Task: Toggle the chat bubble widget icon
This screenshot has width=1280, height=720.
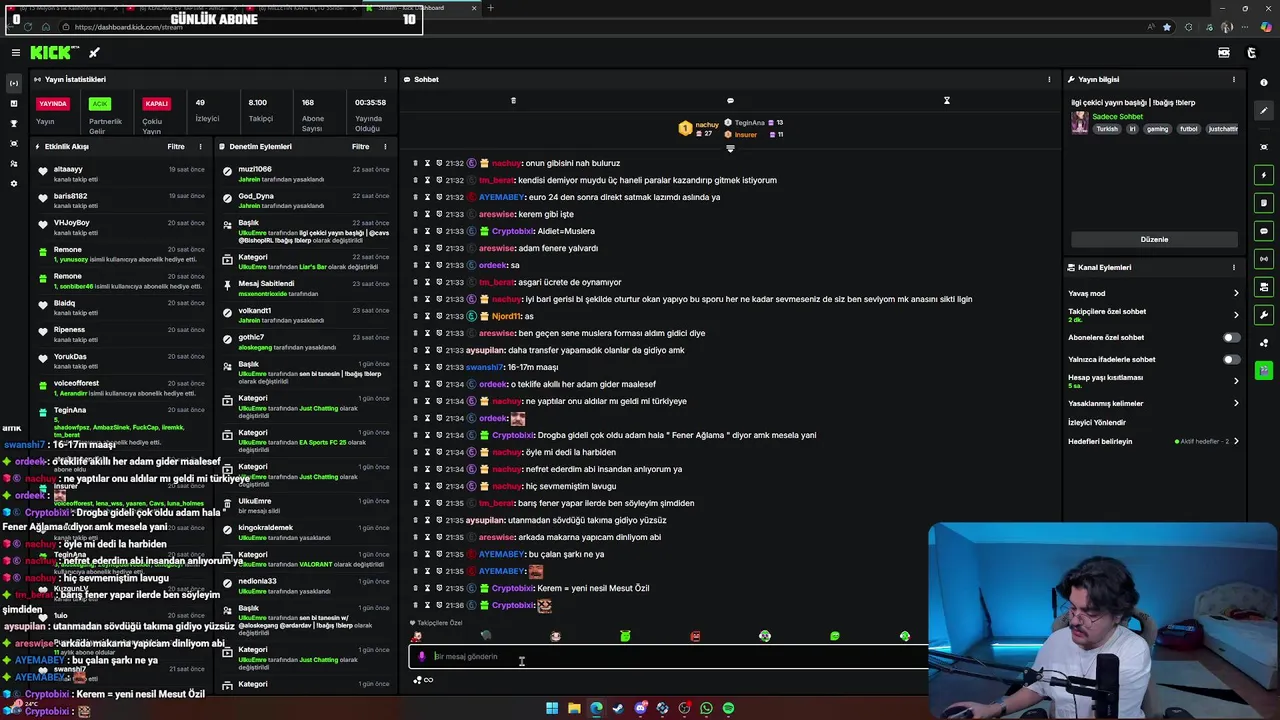Action: coord(1264,231)
